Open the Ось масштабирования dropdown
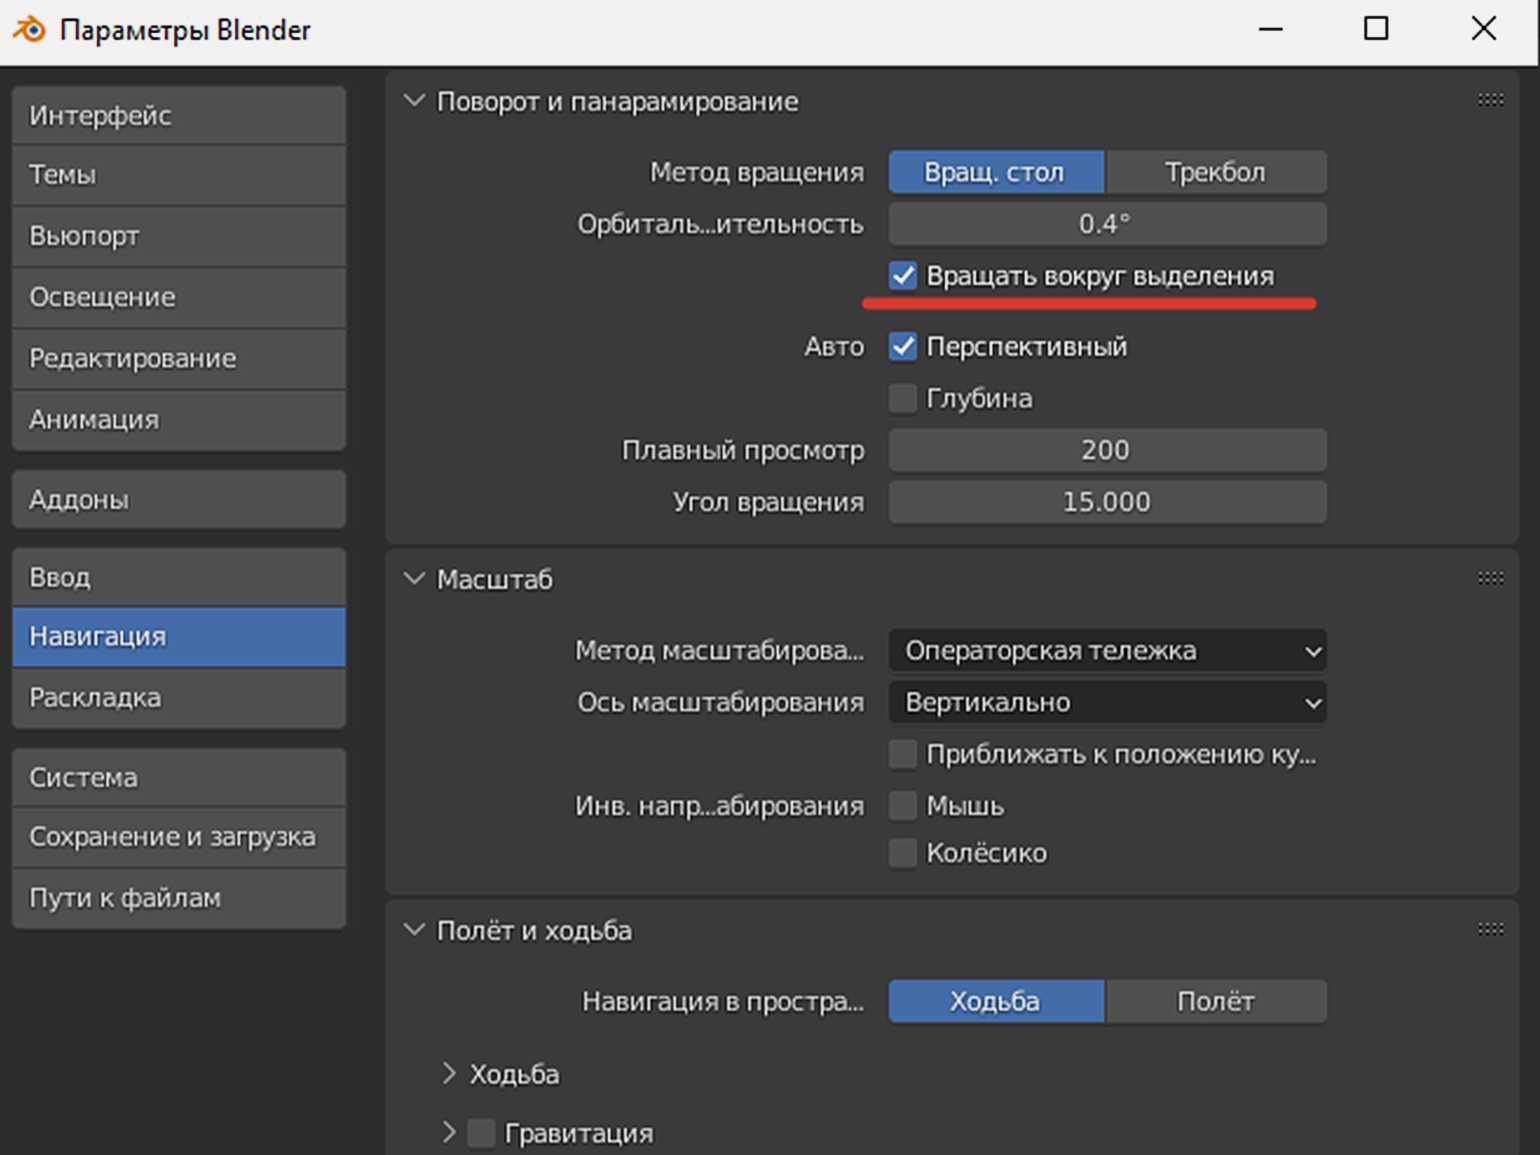The width and height of the screenshot is (1540, 1155). coord(1107,703)
